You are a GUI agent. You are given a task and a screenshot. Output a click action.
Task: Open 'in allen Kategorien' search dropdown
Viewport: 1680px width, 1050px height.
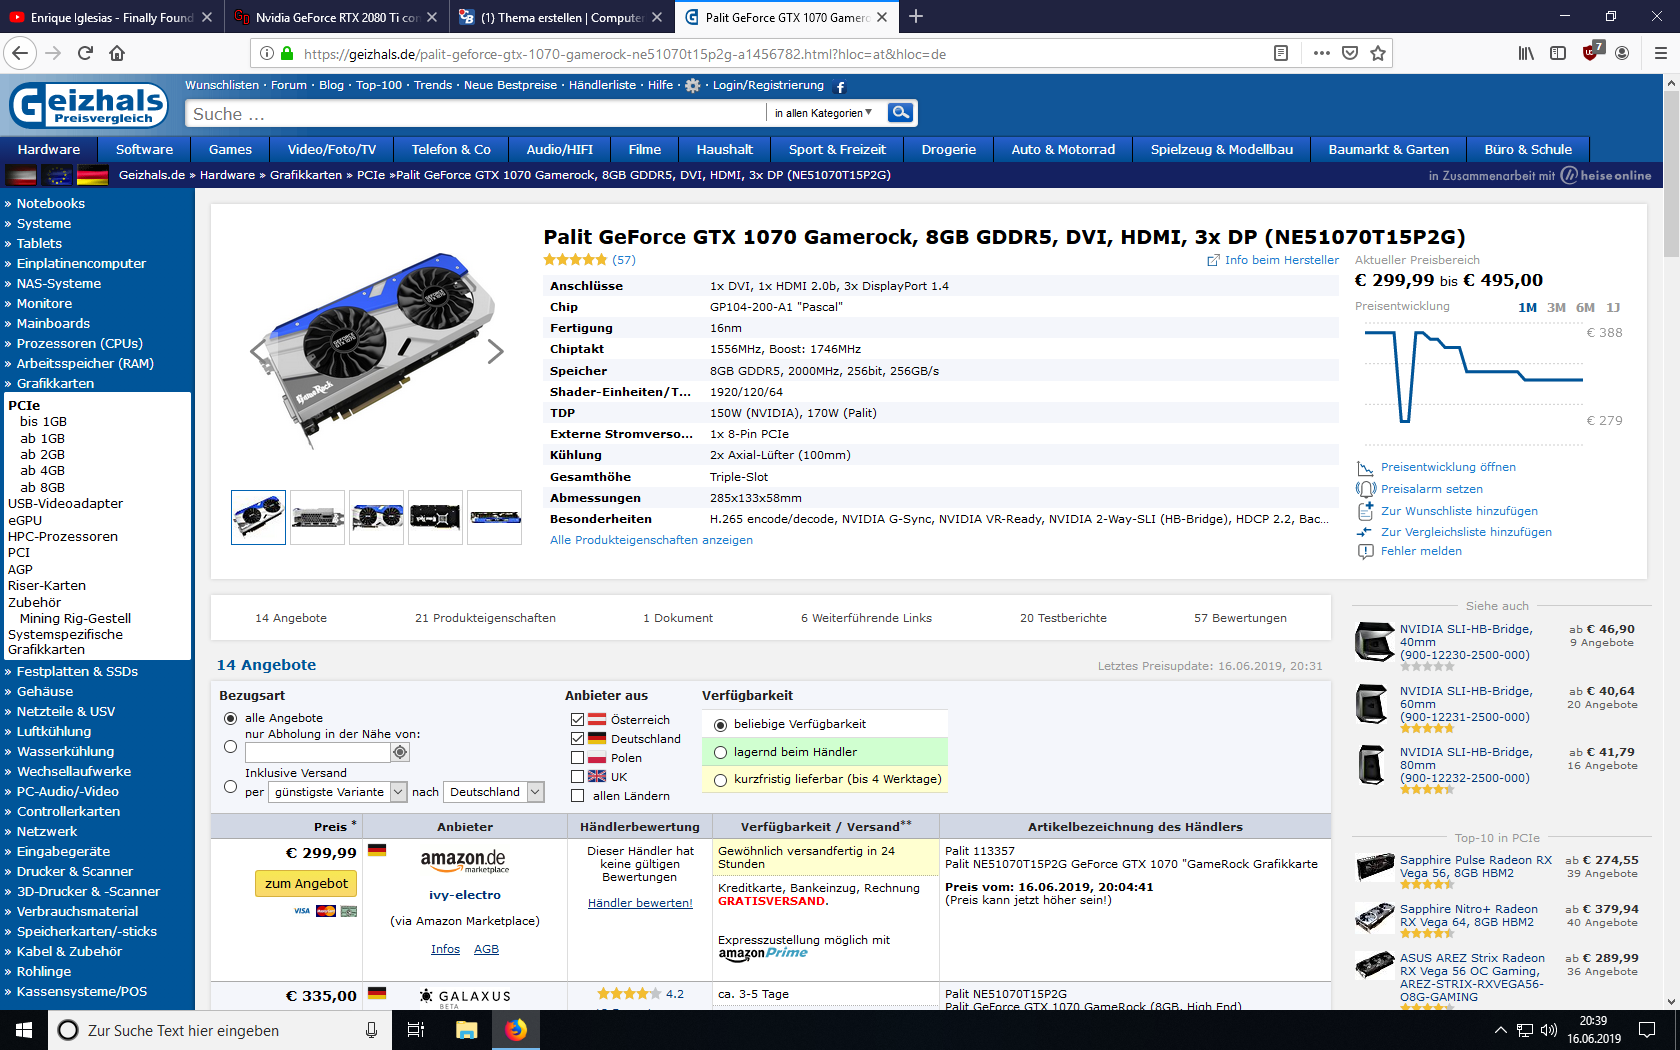823,113
